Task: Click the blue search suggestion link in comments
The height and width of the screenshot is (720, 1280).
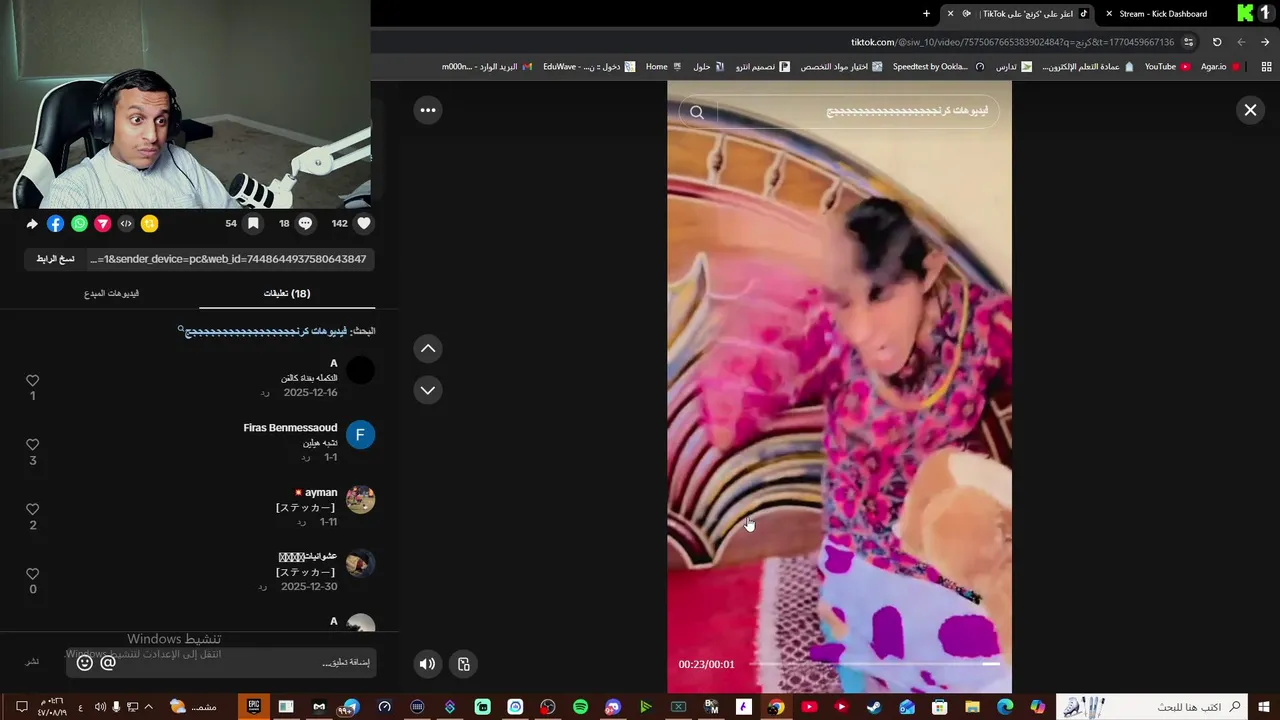Action: (266, 331)
